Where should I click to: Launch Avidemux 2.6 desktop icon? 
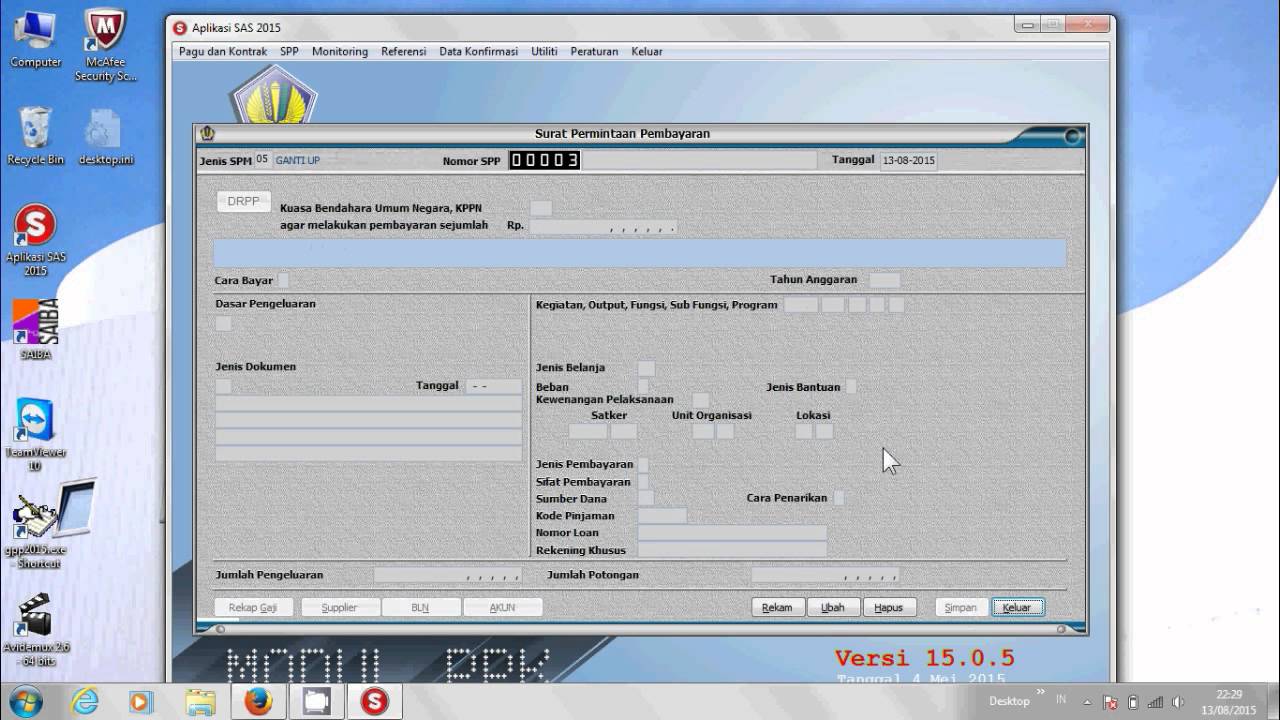pyautogui.click(x=36, y=628)
